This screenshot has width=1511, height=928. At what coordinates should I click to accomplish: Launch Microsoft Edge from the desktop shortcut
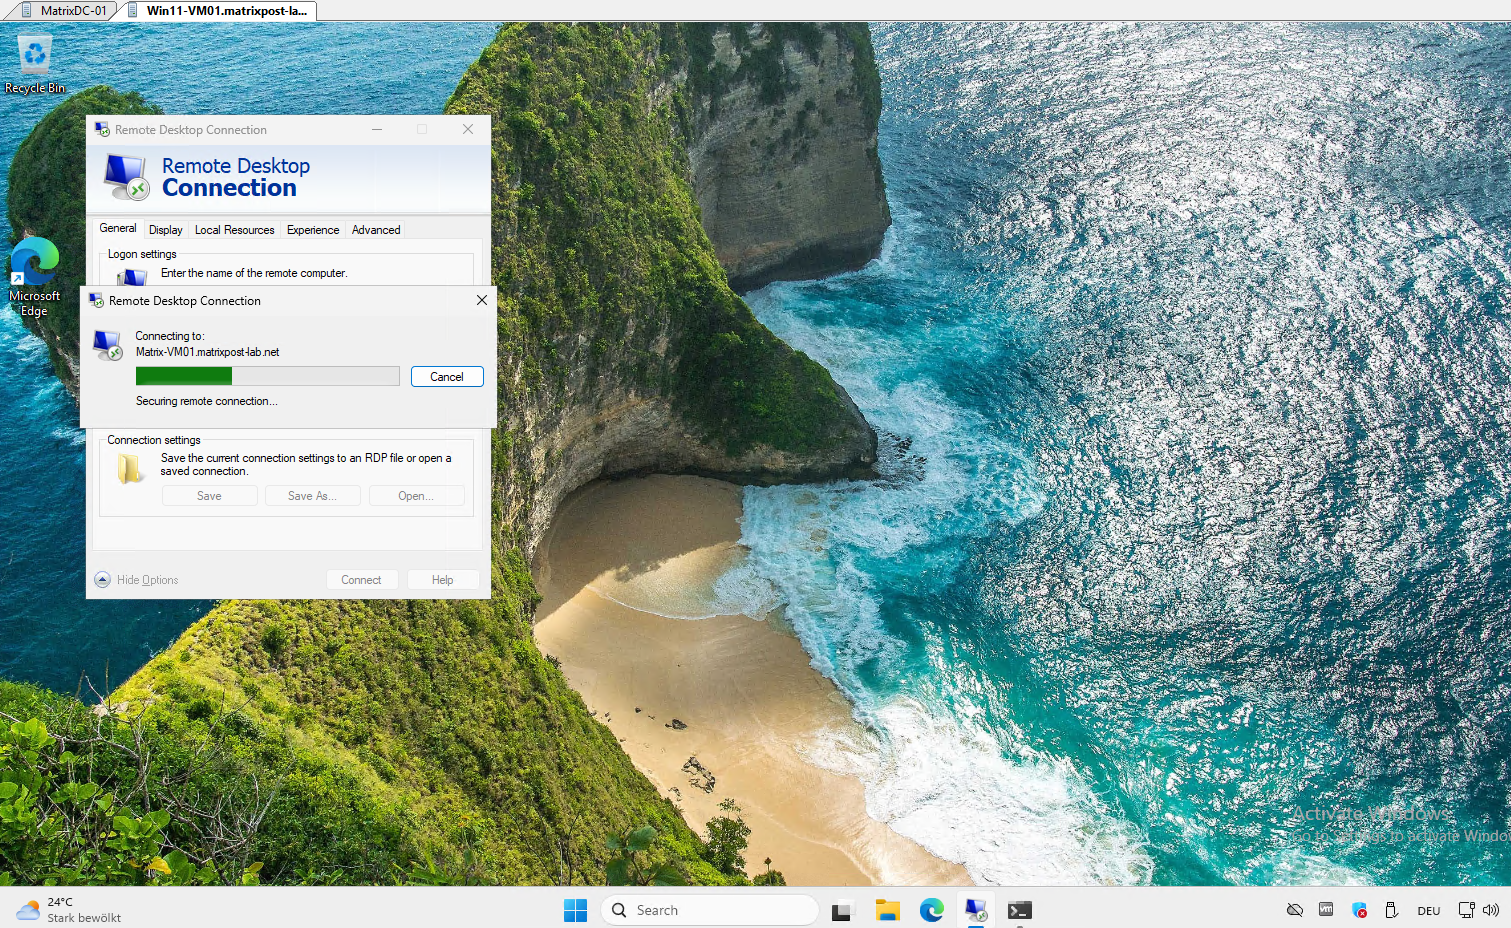click(x=35, y=277)
